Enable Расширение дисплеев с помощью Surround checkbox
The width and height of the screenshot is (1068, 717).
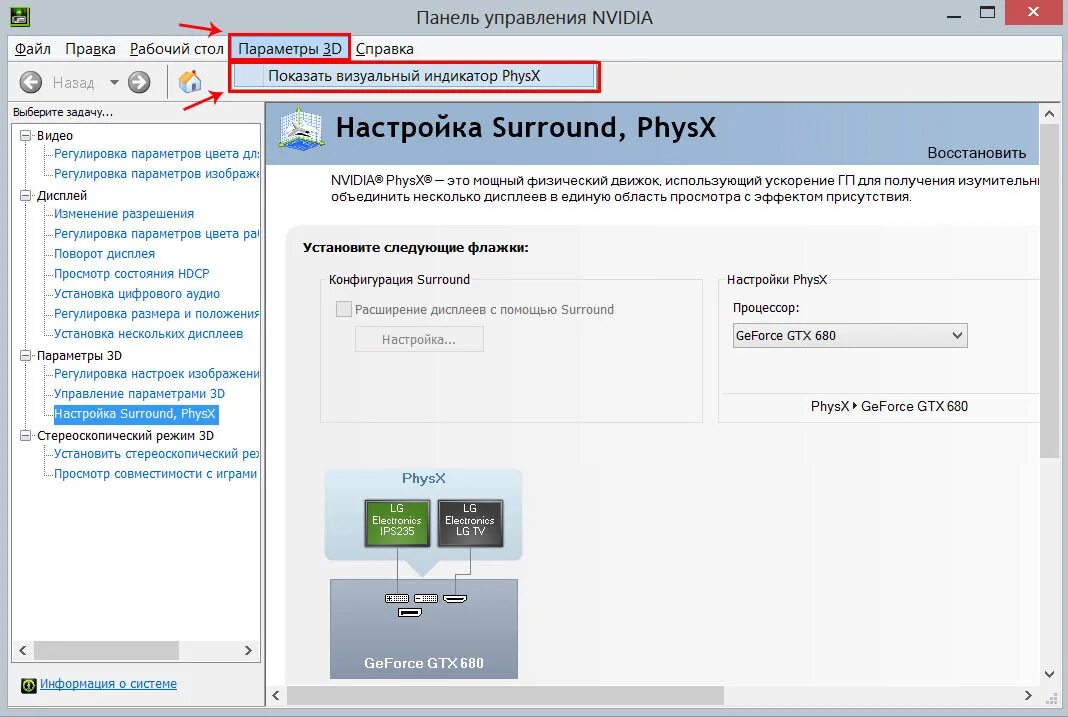(x=344, y=309)
